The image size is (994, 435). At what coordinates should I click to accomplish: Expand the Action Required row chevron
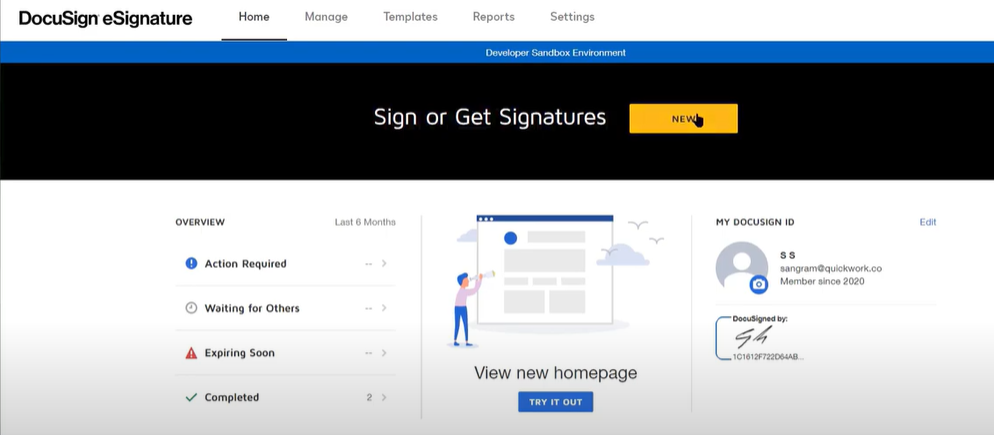[x=384, y=264]
